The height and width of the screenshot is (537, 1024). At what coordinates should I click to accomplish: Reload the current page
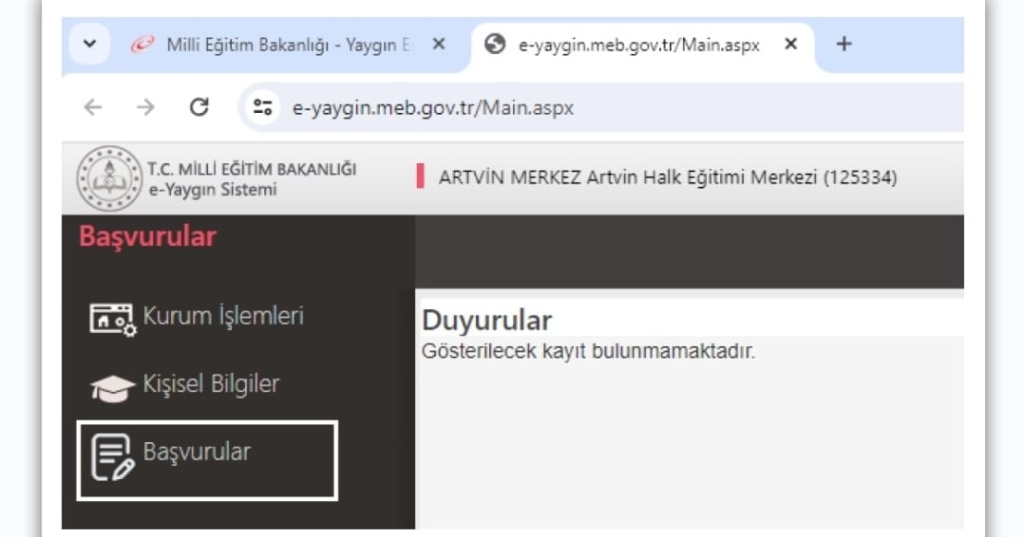point(199,108)
